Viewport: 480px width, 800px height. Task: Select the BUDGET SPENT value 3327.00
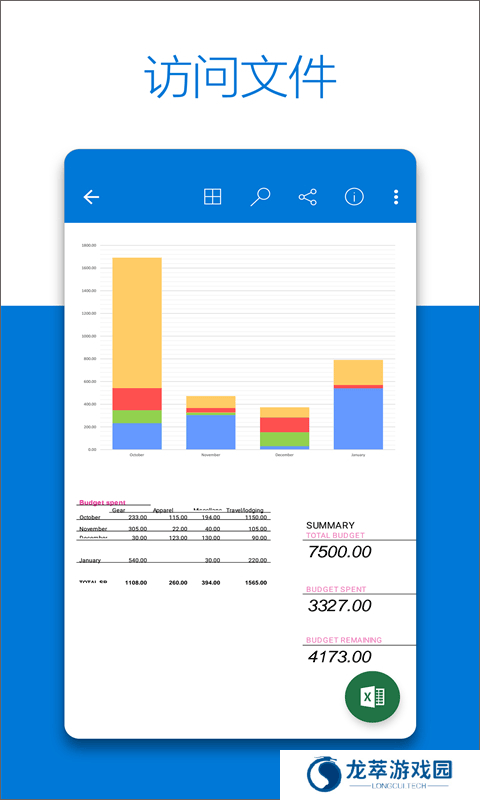[x=340, y=606]
